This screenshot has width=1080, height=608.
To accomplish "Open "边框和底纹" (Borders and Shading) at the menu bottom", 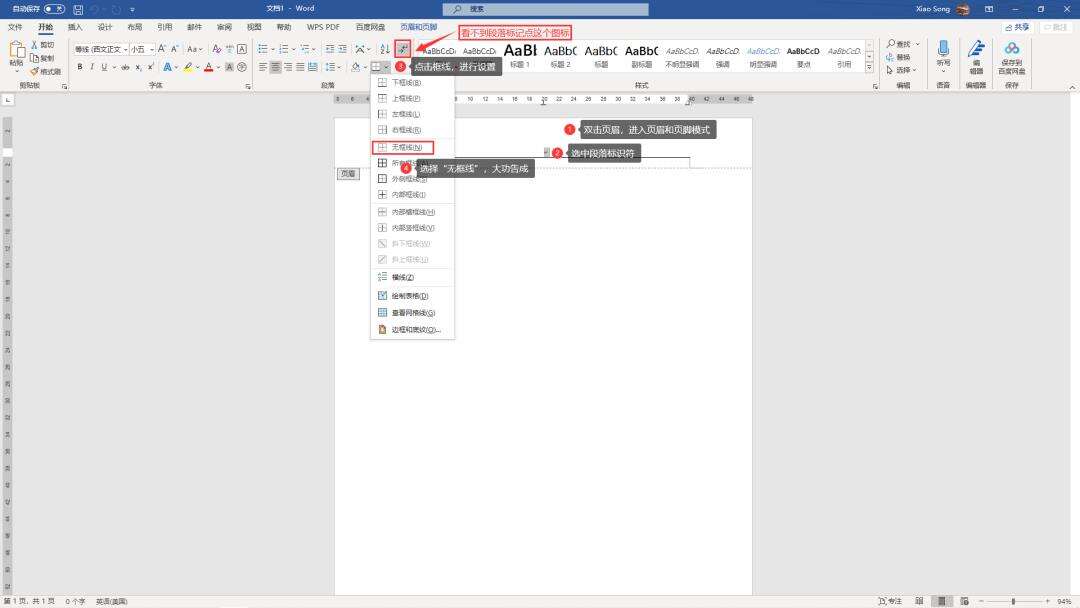I will click(x=413, y=330).
